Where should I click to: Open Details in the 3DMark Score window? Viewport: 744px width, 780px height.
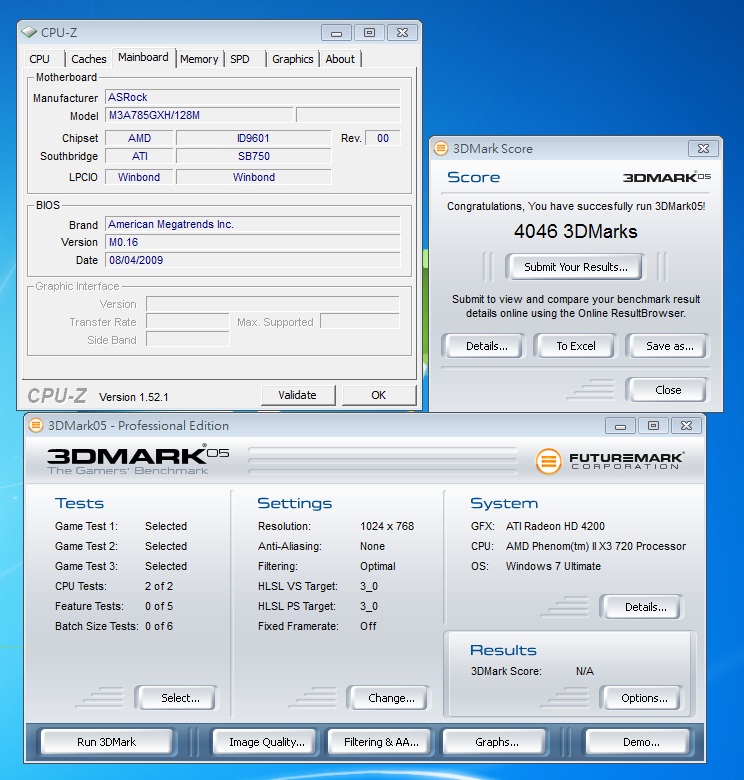pos(486,346)
